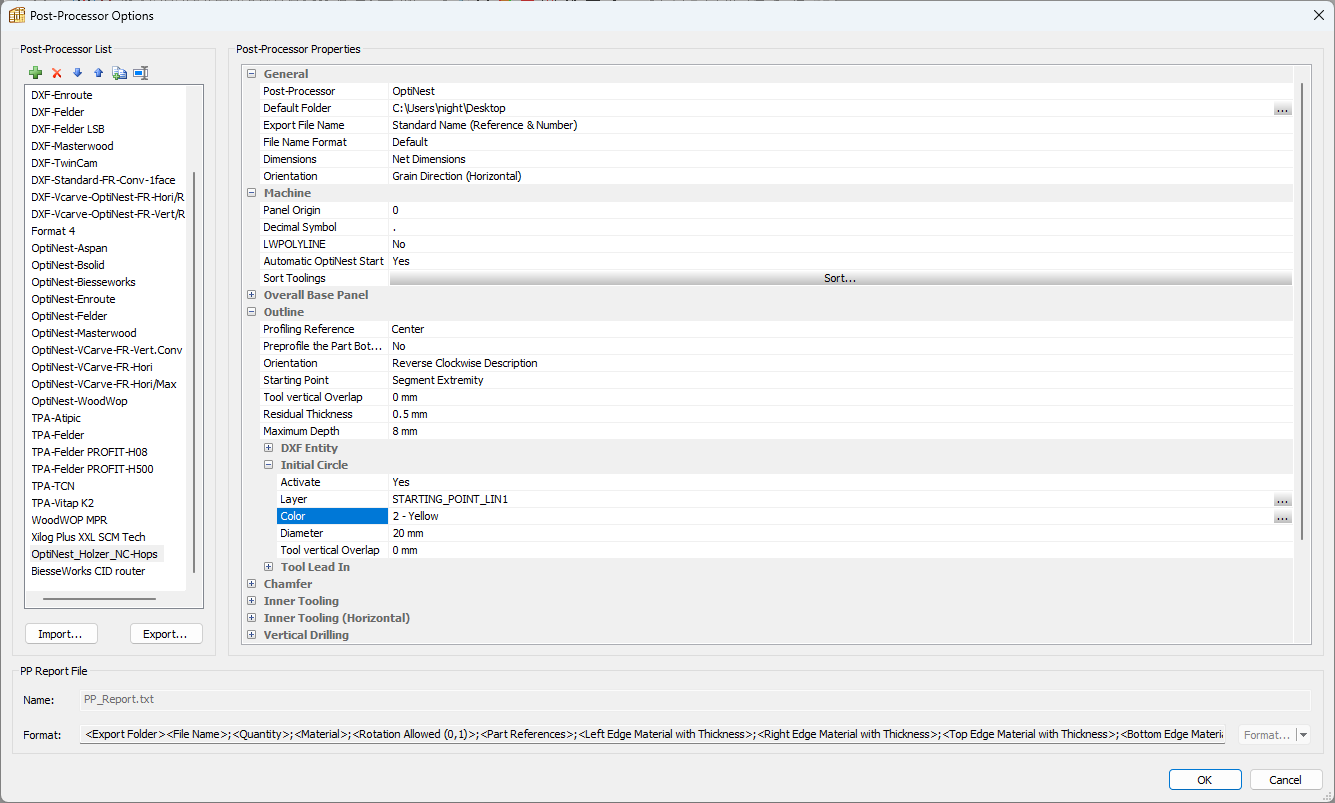Select TPA-Felder PROFIT-H08 in the list

[x=89, y=452]
